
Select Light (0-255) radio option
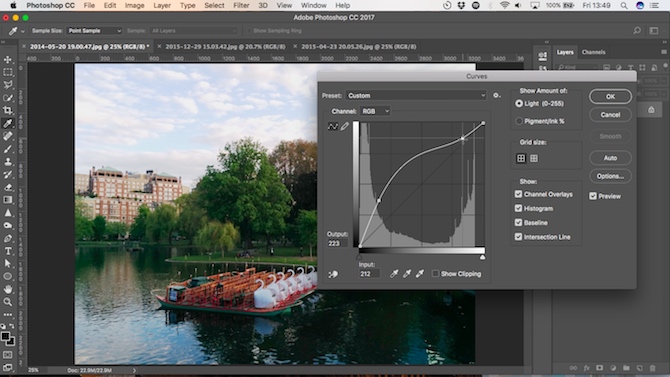pos(519,103)
